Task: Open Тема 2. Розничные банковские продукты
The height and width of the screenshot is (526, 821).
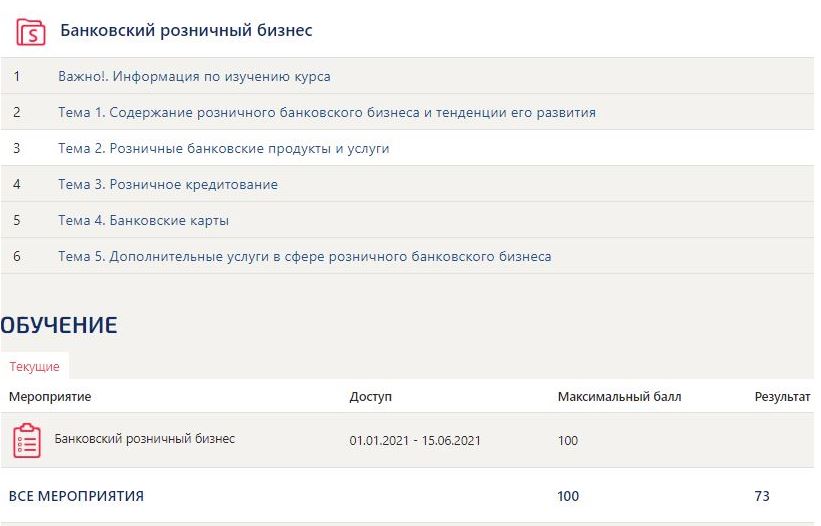Action: click(x=223, y=148)
